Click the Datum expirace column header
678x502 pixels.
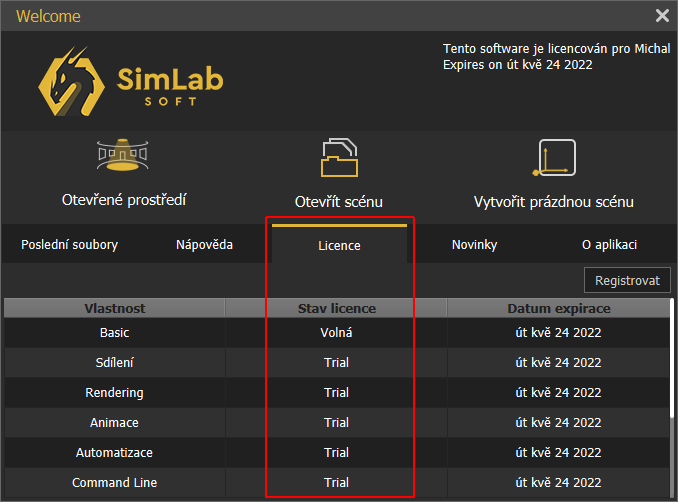click(x=558, y=308)
